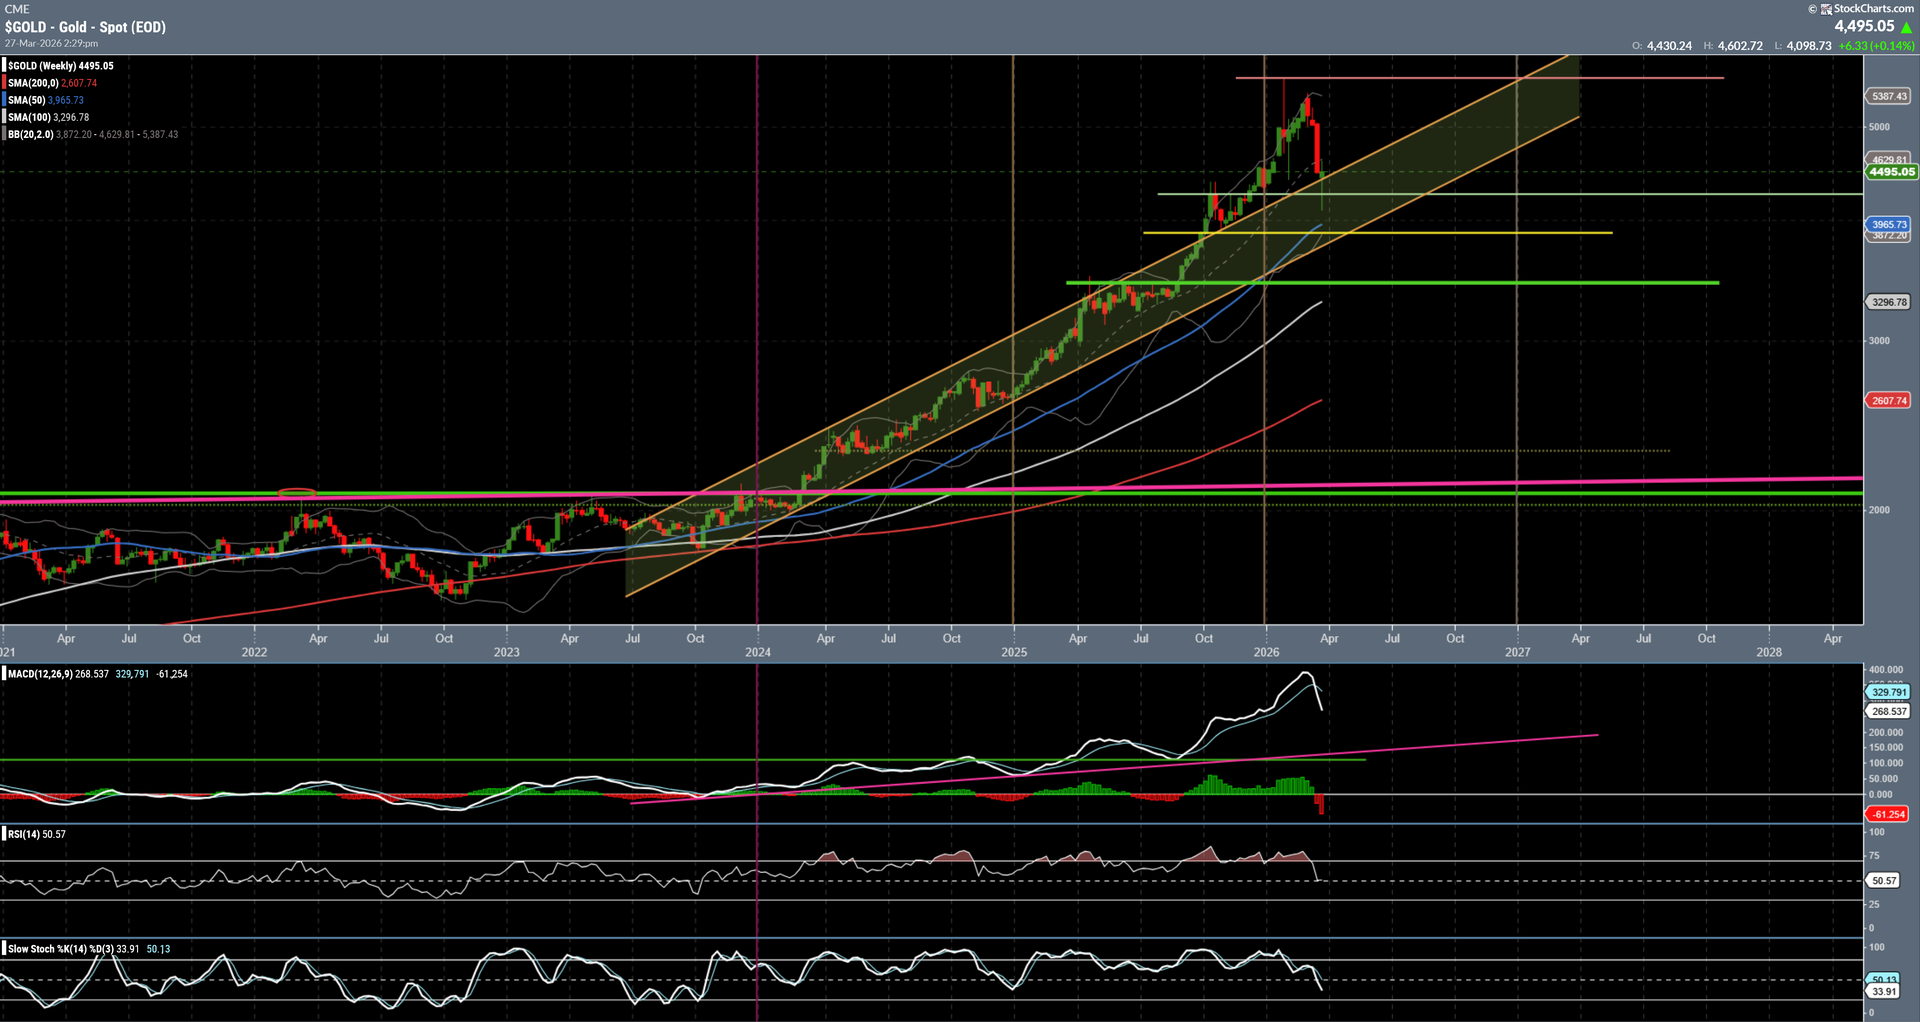Click the green up-arrow beside price 4,495.05

click(x=1906, y=28)
